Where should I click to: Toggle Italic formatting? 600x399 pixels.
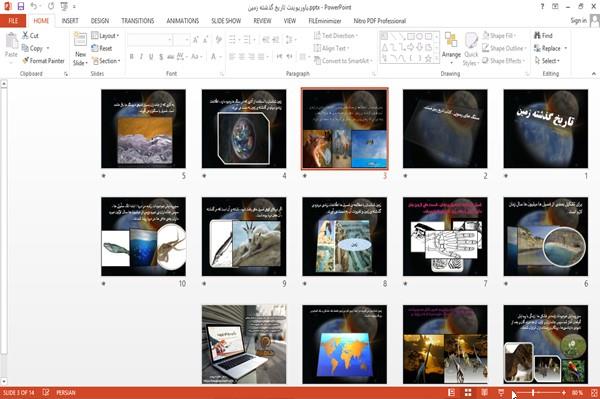(141, 57)
